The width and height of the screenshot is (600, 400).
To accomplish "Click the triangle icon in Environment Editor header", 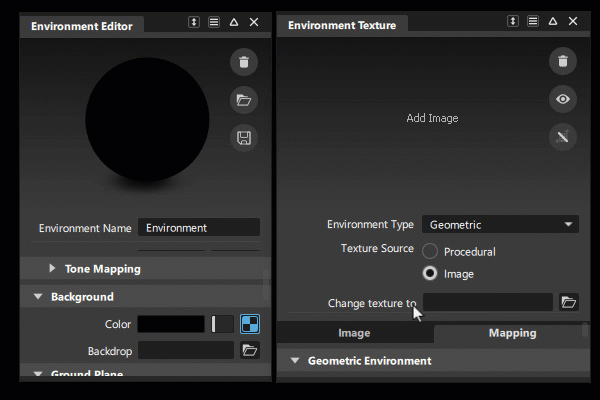I will tap(234, 22).
